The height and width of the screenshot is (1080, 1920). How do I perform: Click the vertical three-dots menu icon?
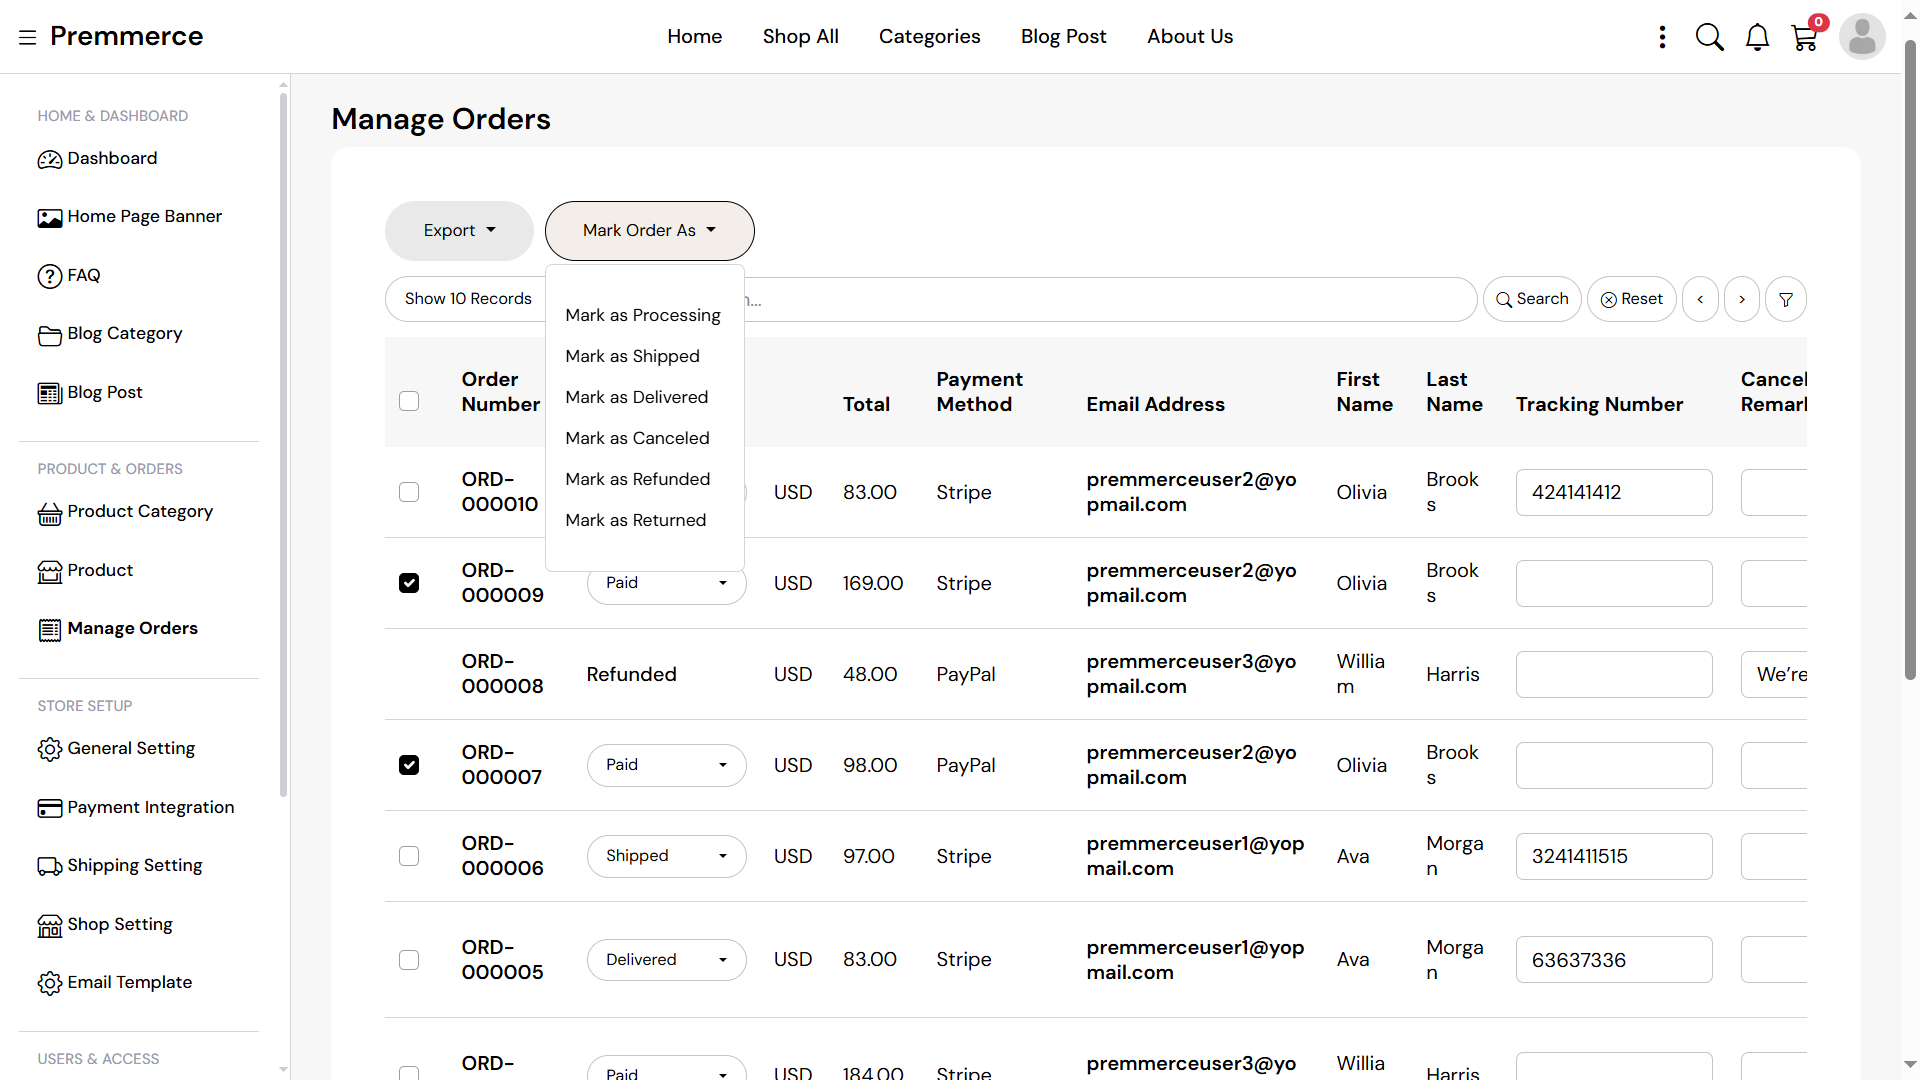click(1662, 37)
